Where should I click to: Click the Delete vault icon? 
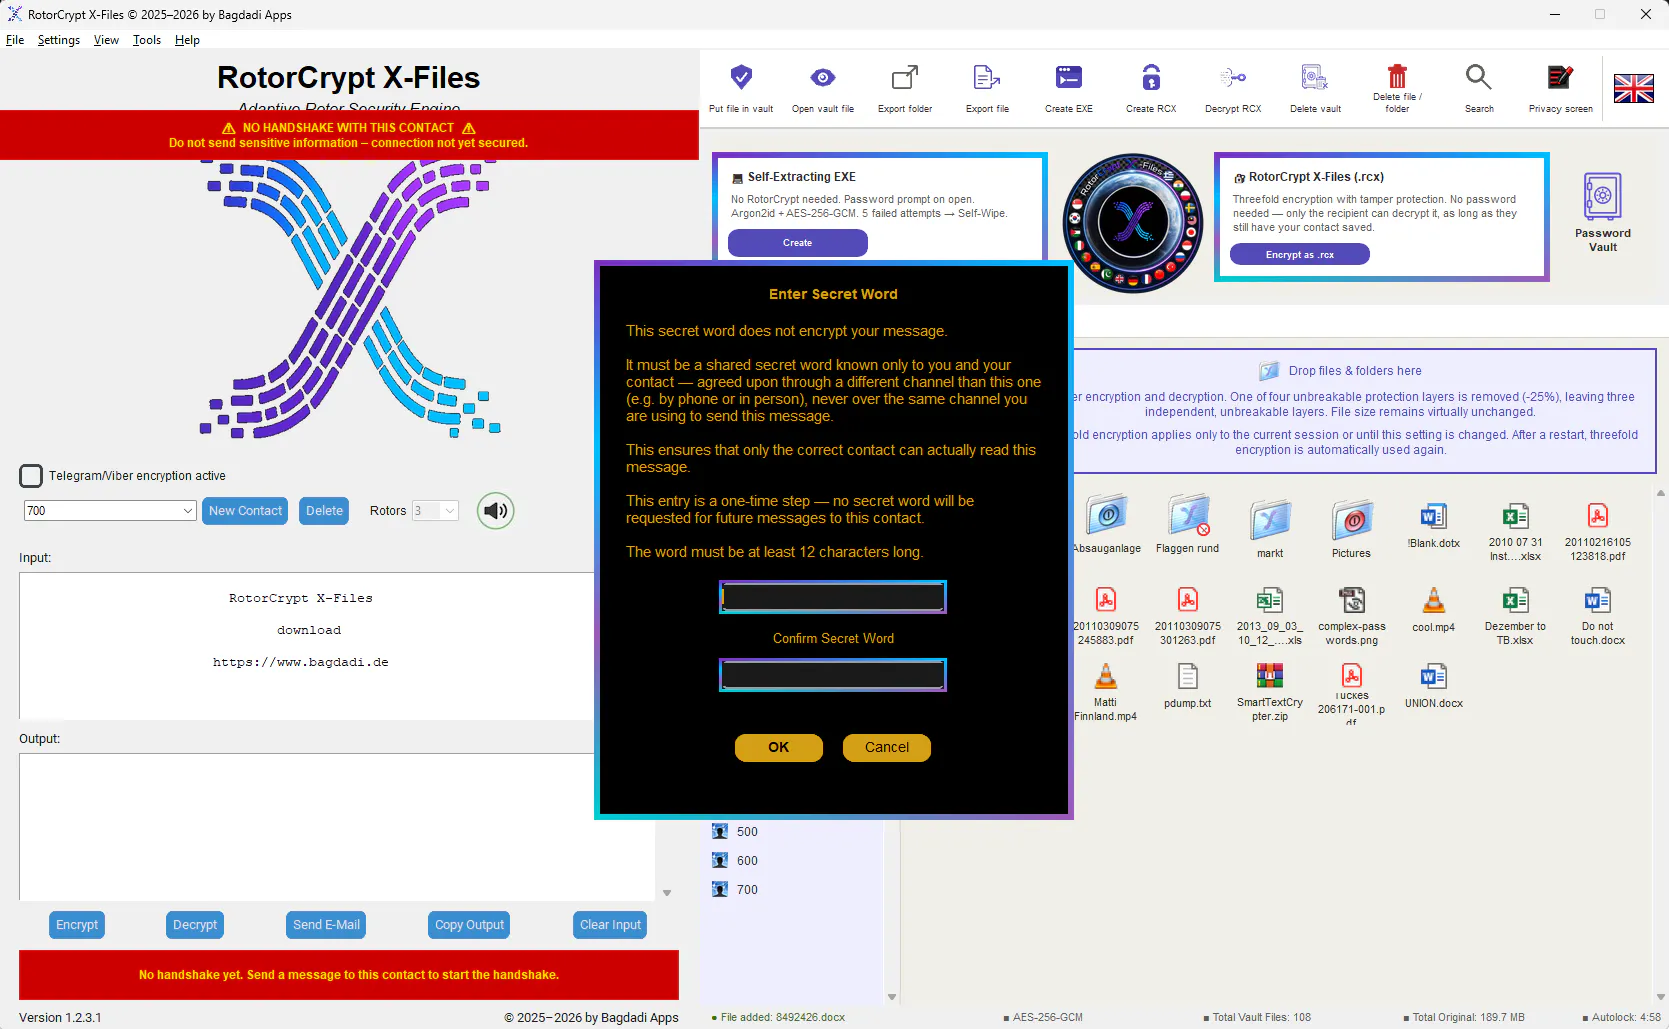pos(1315,77)
